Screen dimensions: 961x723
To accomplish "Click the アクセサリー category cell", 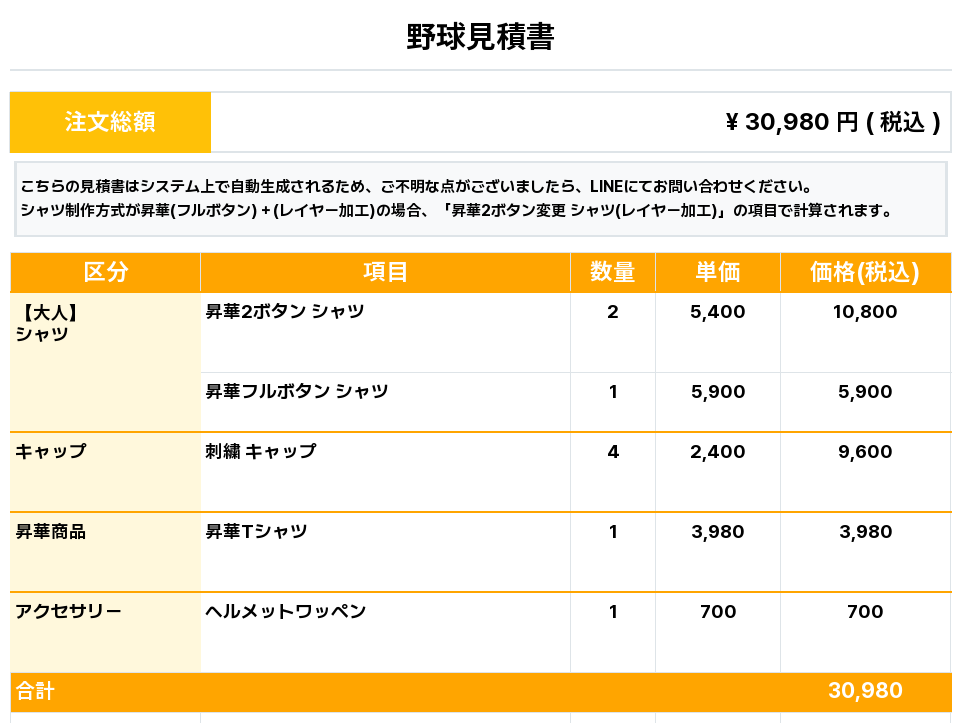I will 105,632.
